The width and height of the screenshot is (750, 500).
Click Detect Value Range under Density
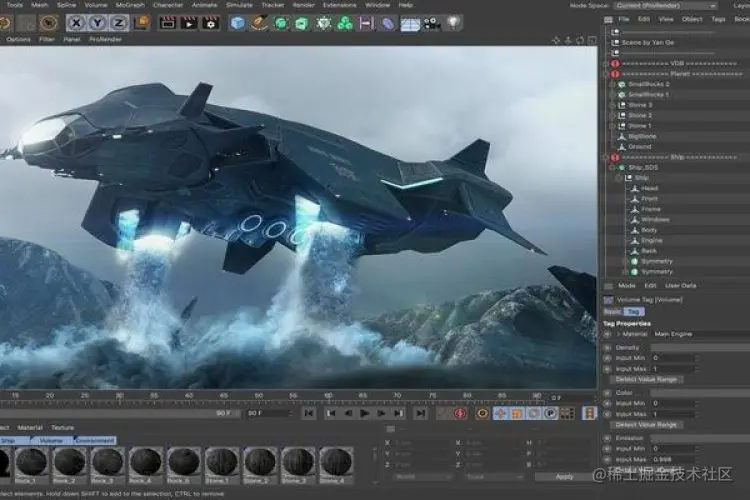[x=646, y=379]
